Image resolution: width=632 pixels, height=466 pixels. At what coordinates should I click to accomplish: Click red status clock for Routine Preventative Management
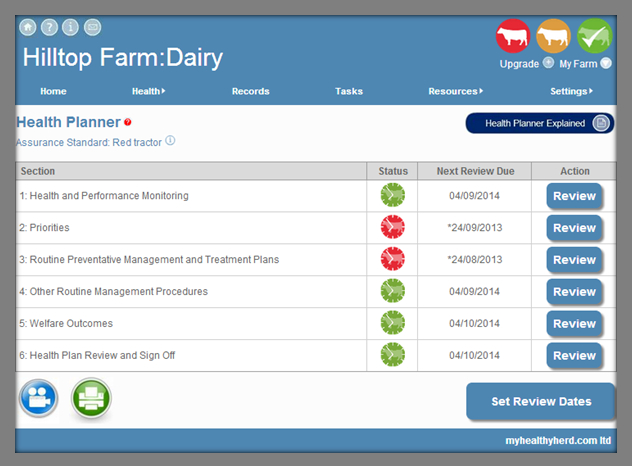click(x=393, y=259)
